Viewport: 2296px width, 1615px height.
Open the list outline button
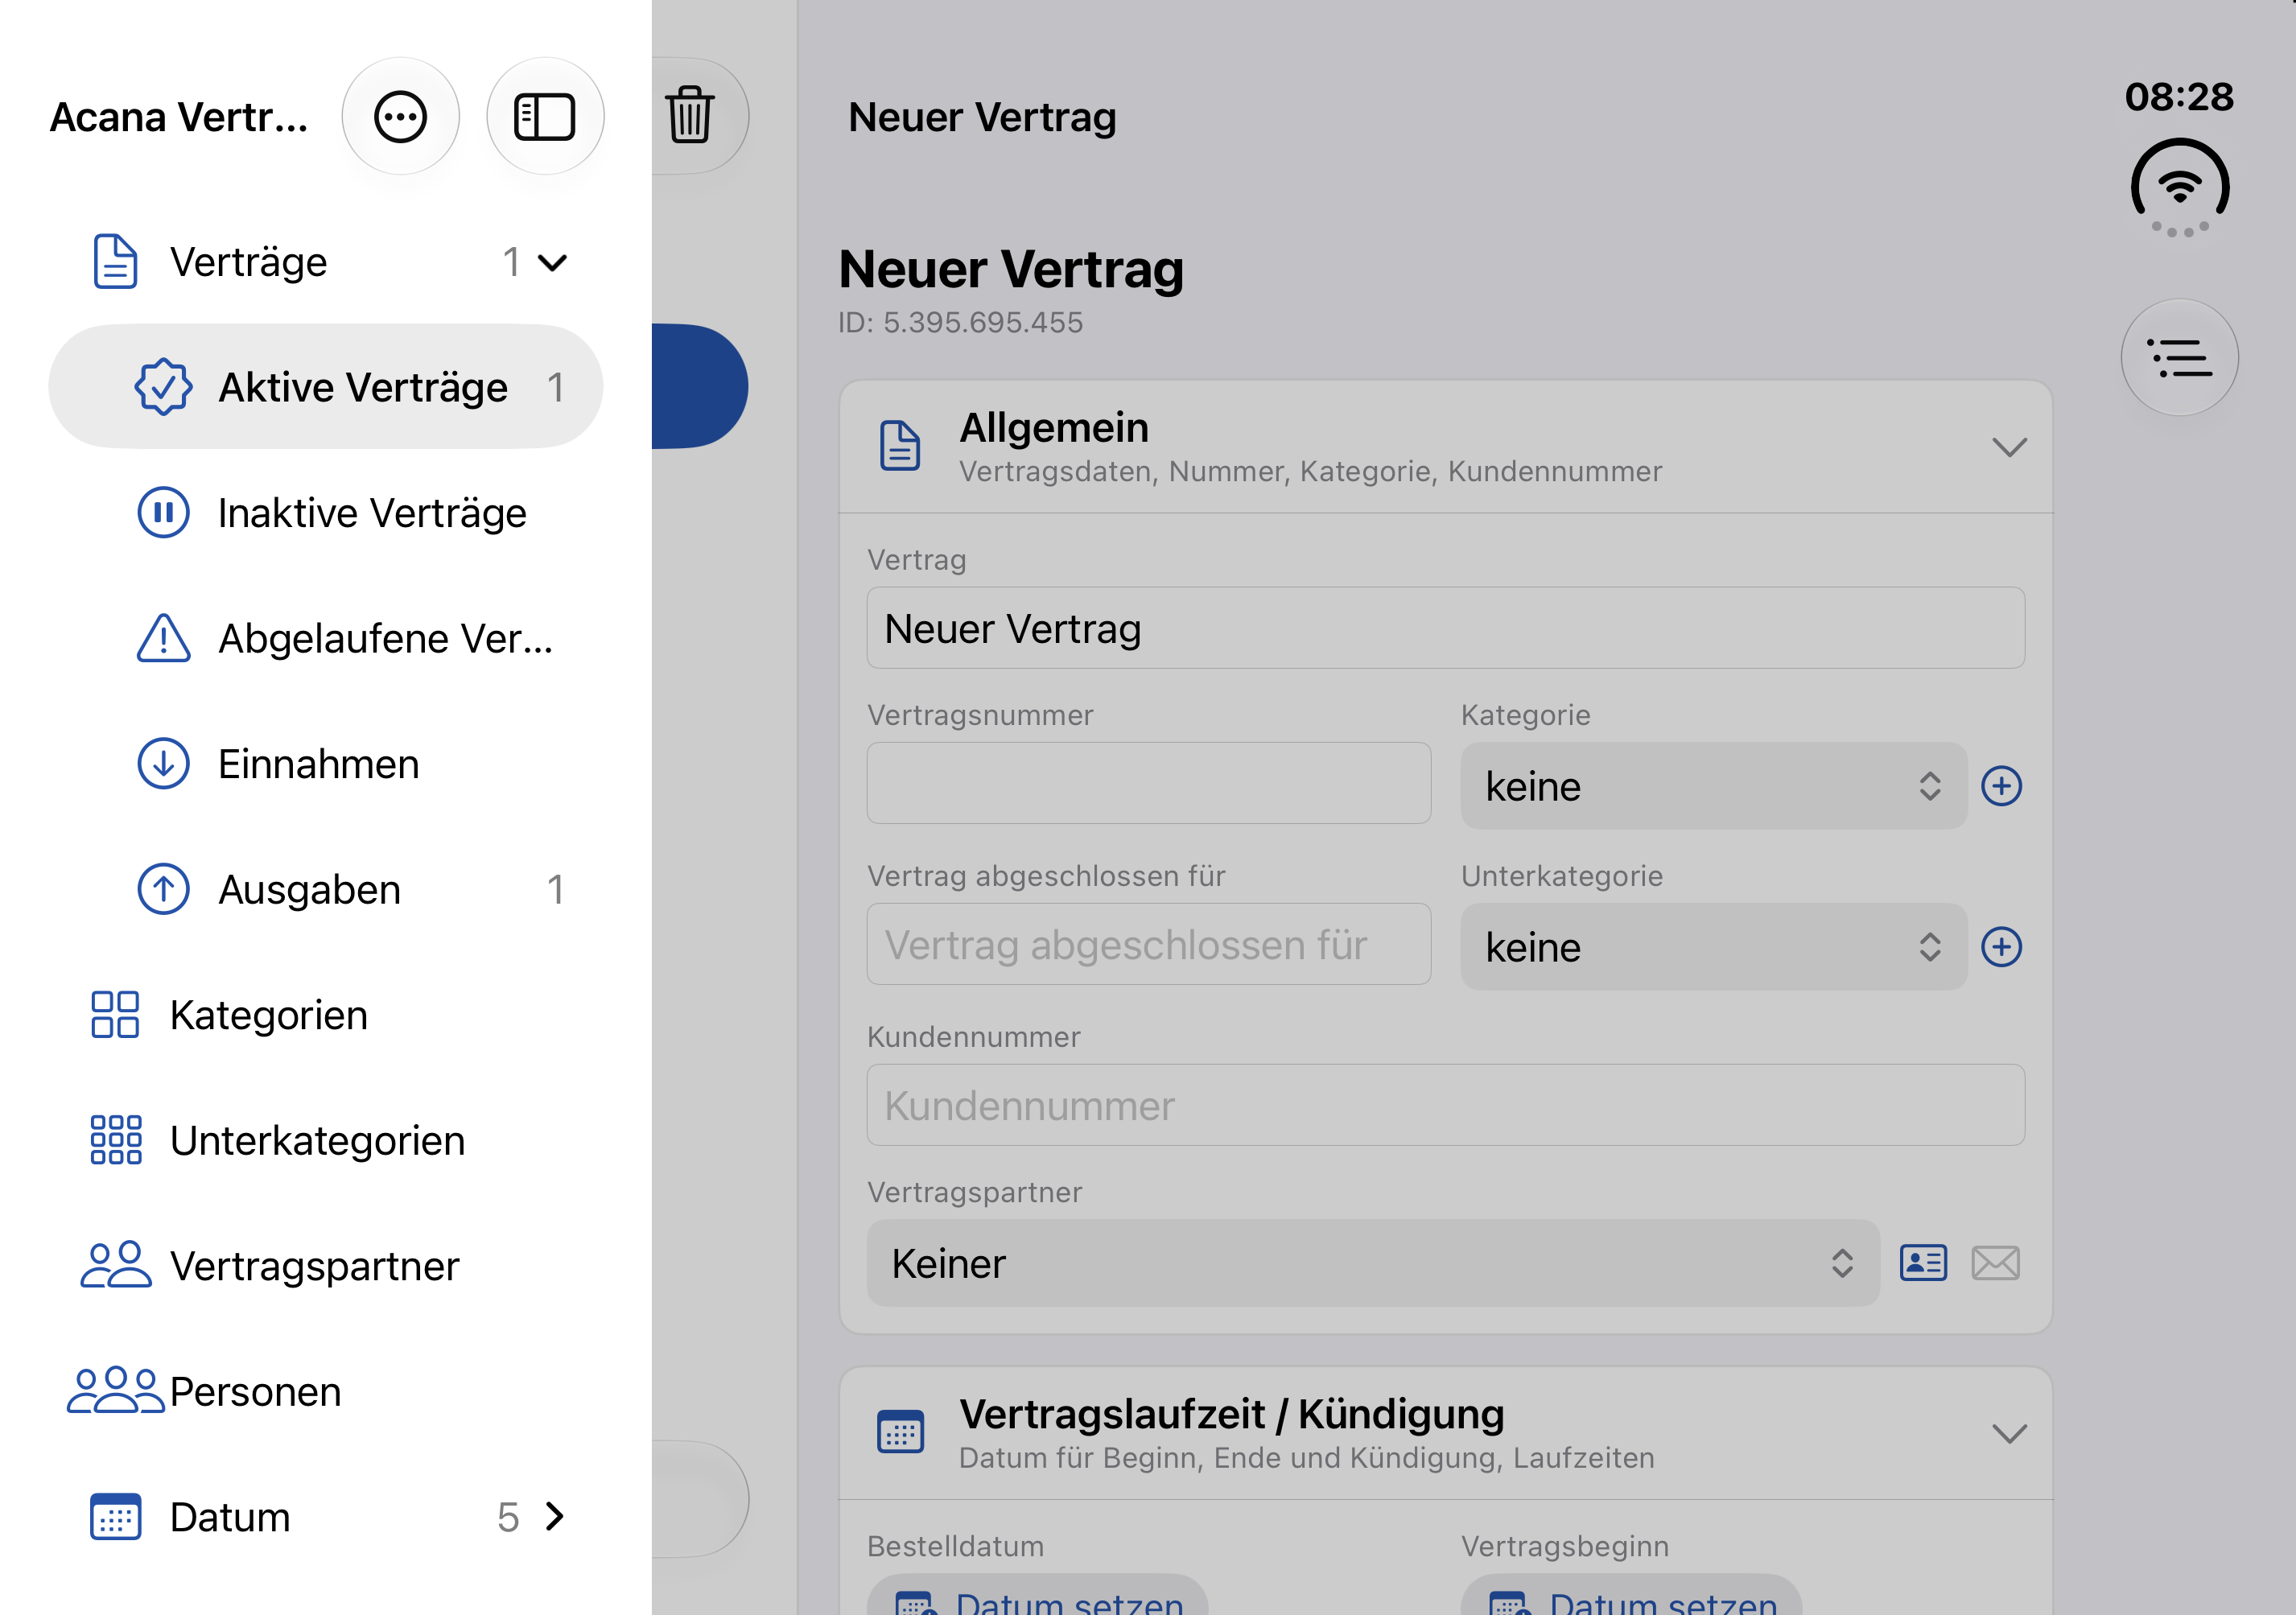click(2179, 358)
